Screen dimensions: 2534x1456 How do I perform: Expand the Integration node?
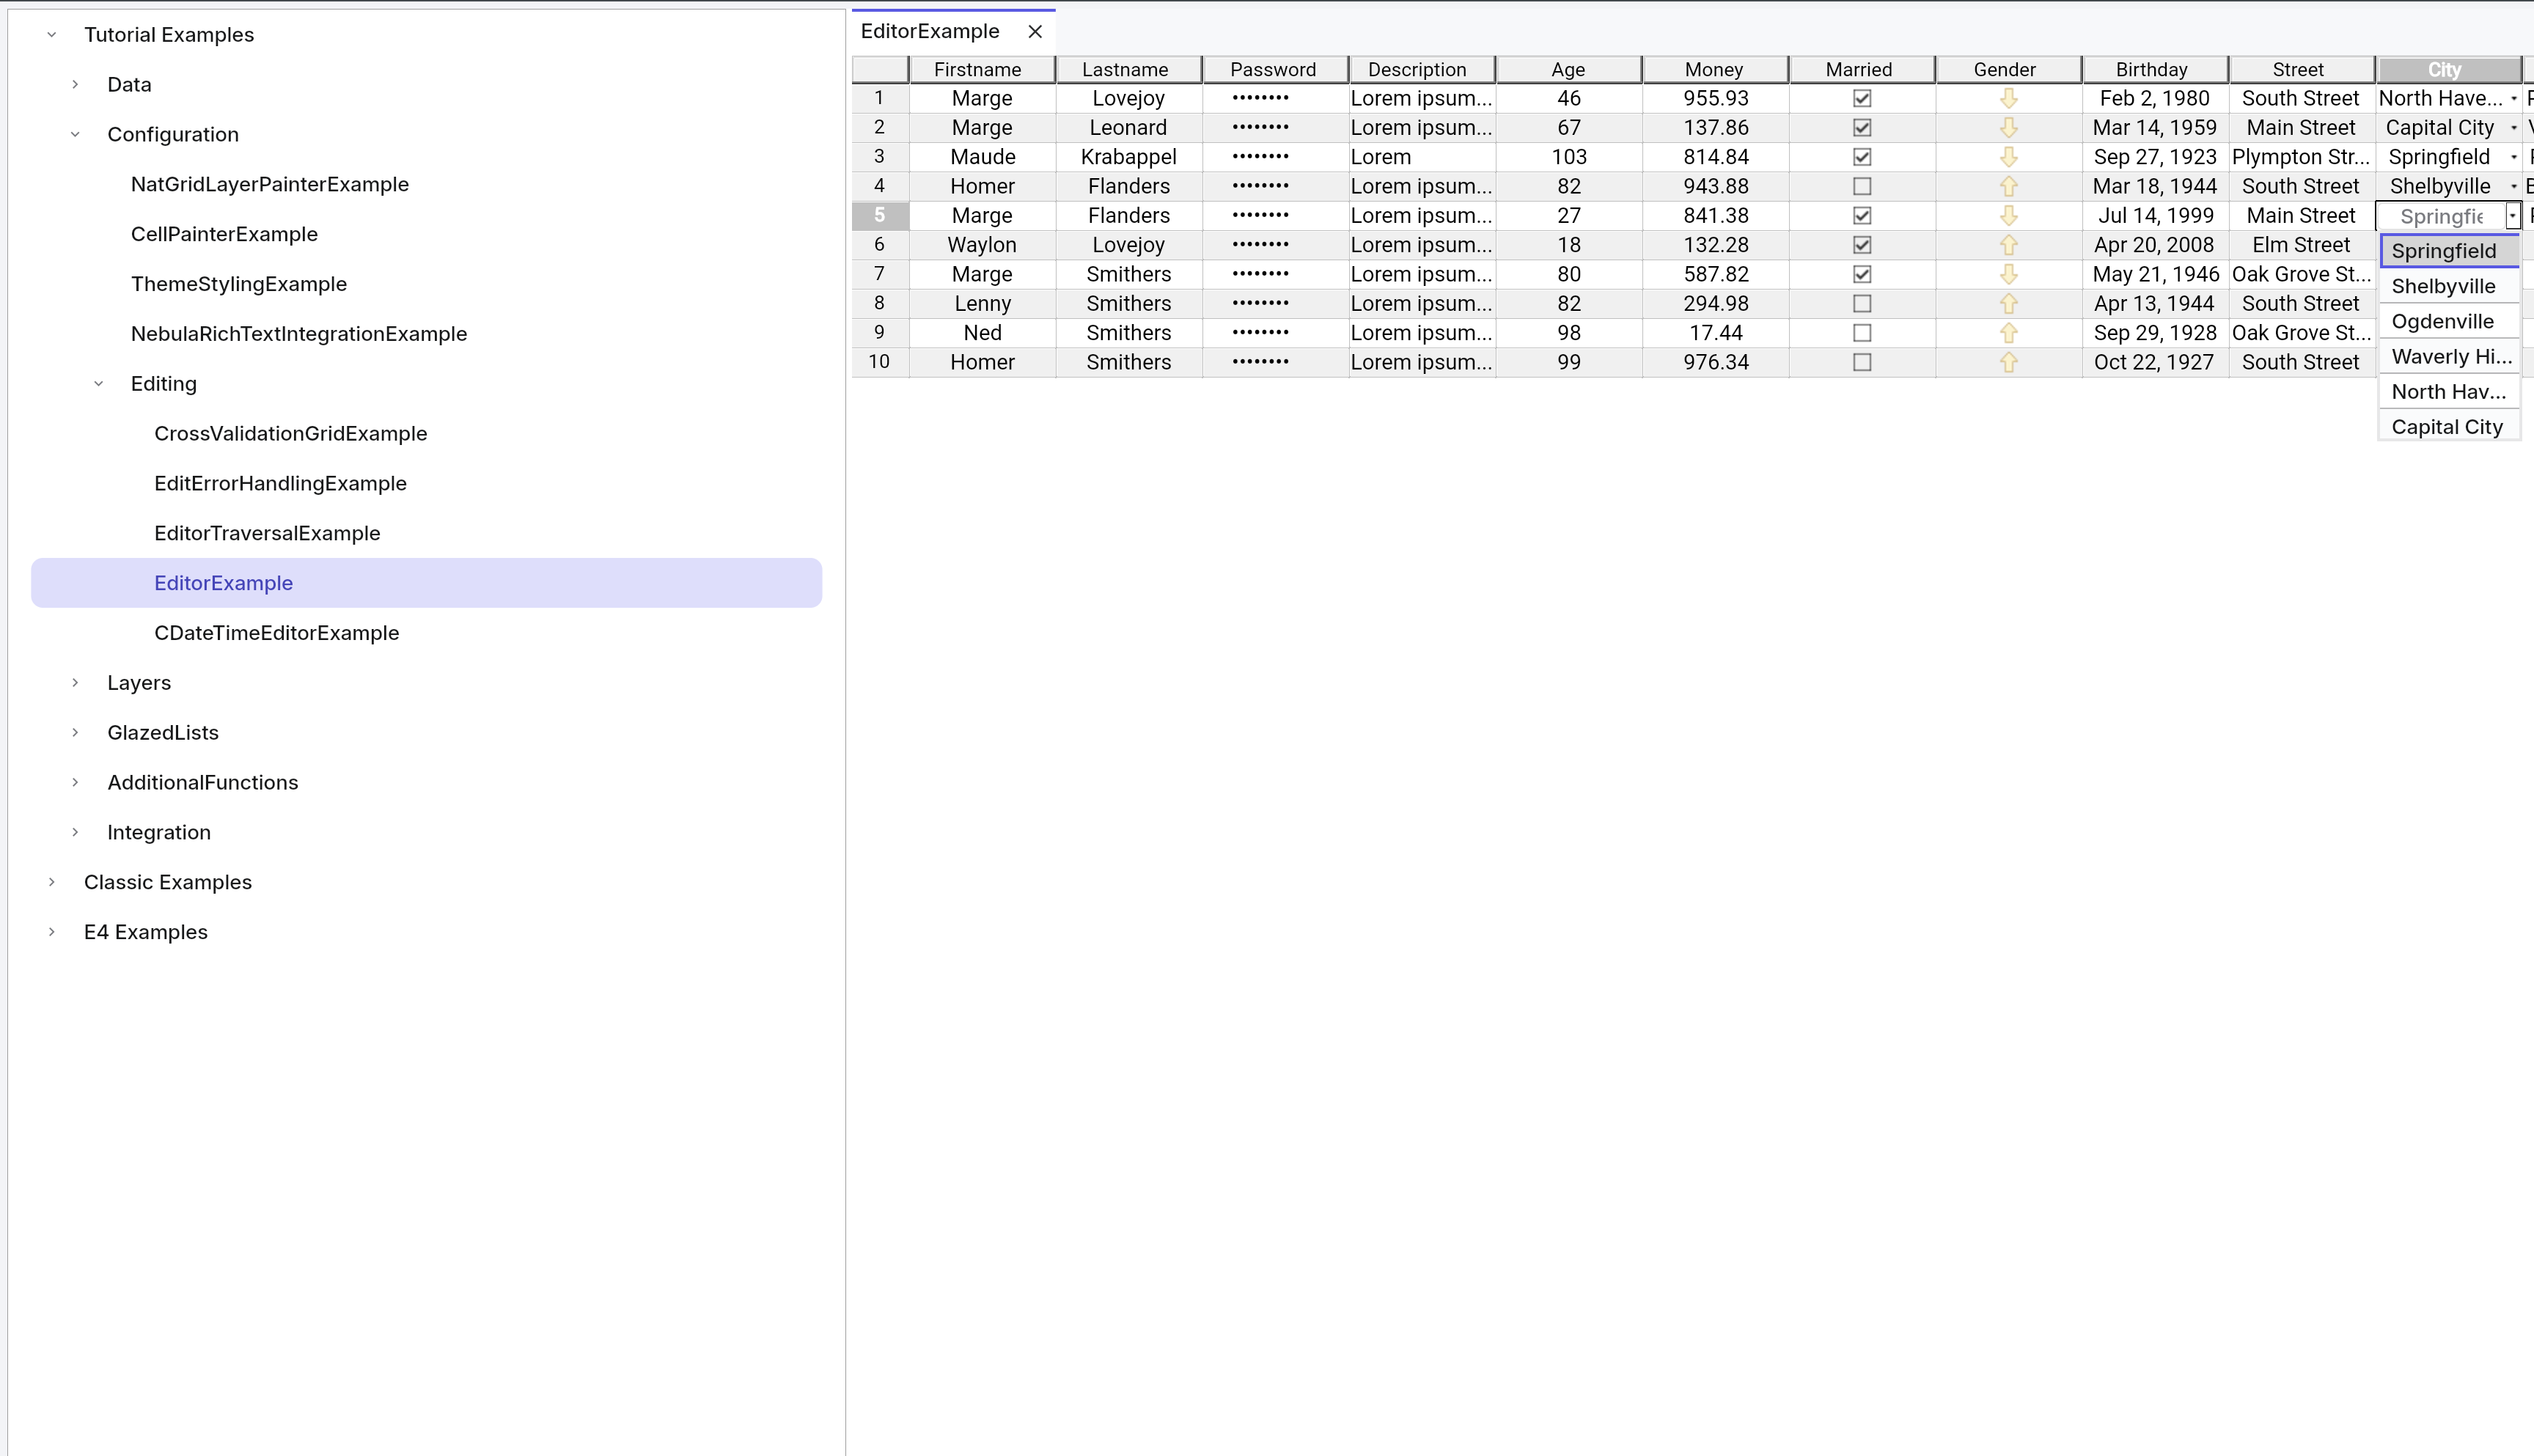75,832
